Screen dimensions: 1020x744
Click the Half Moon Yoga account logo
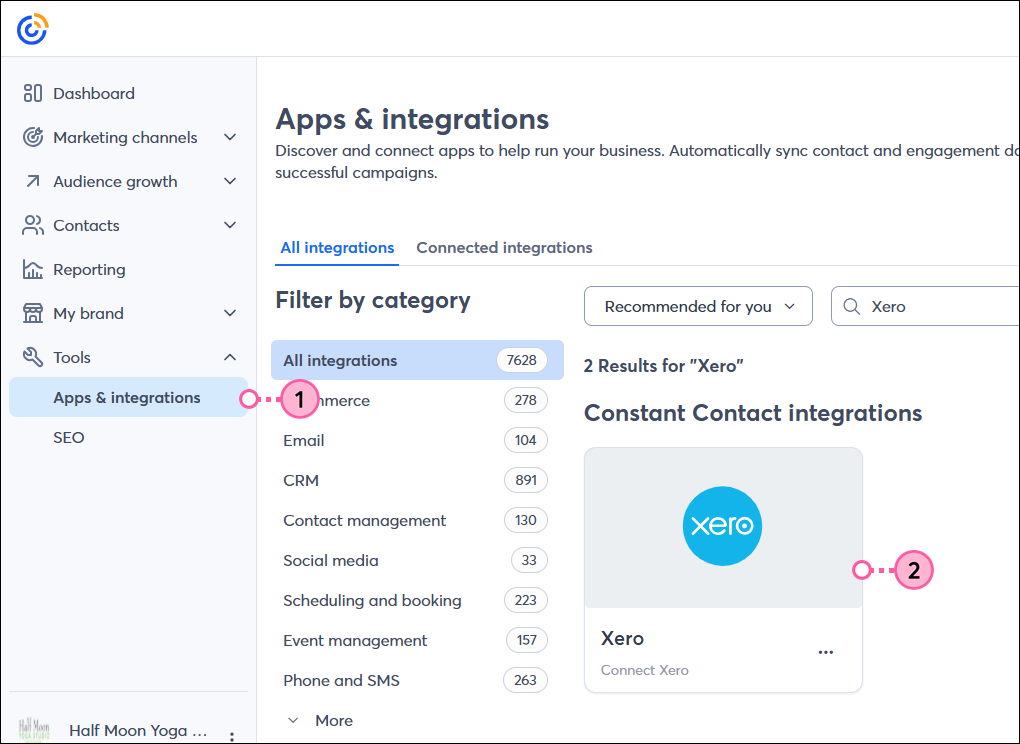pos(34,730)
